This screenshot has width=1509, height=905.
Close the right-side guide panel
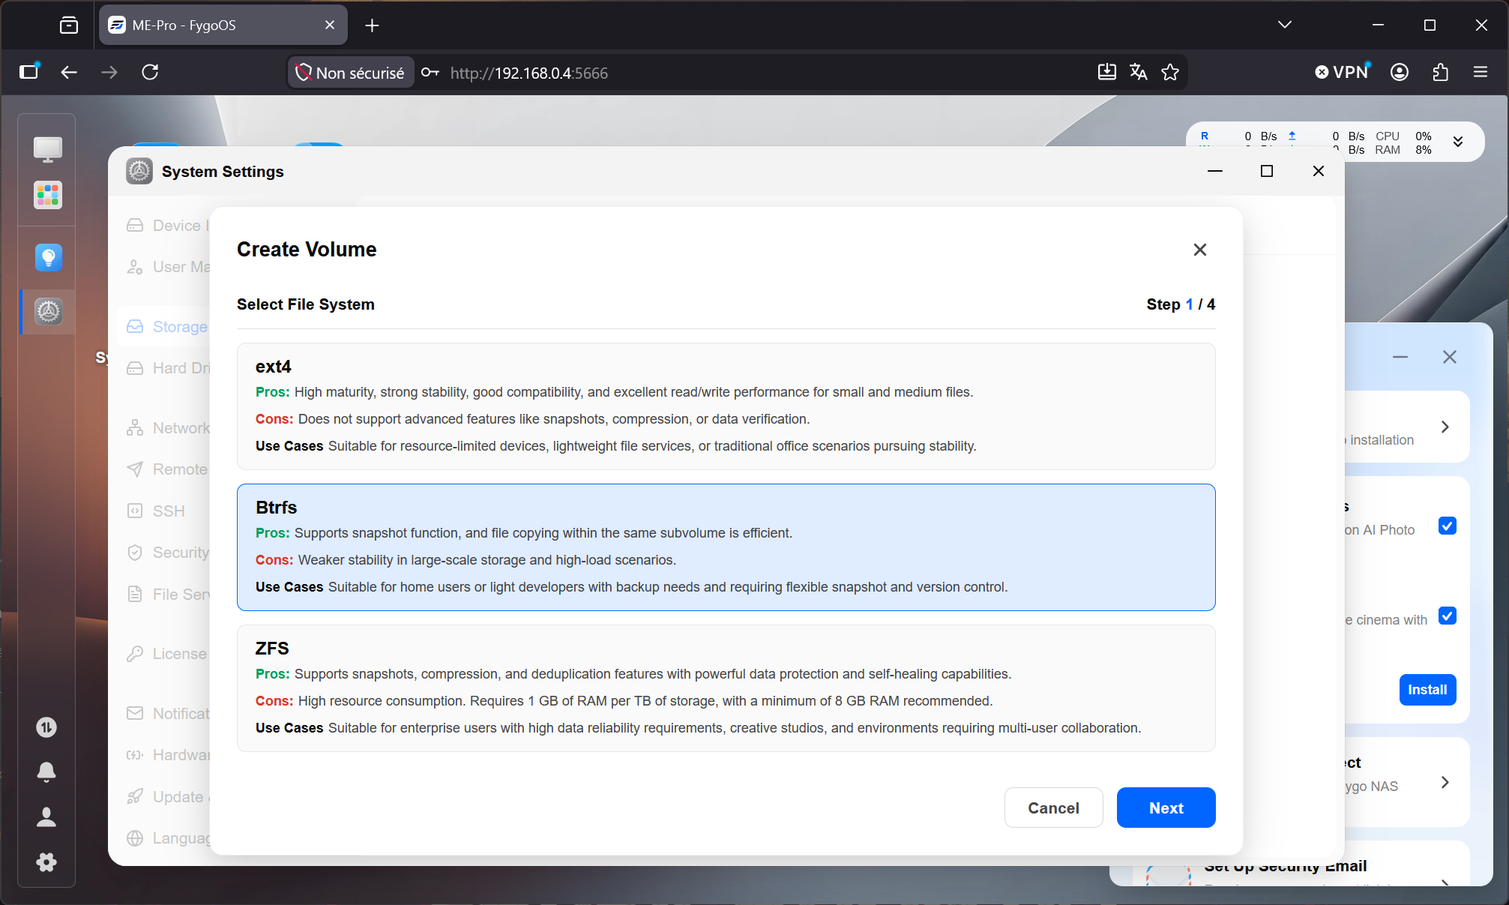click(1449, 357)
